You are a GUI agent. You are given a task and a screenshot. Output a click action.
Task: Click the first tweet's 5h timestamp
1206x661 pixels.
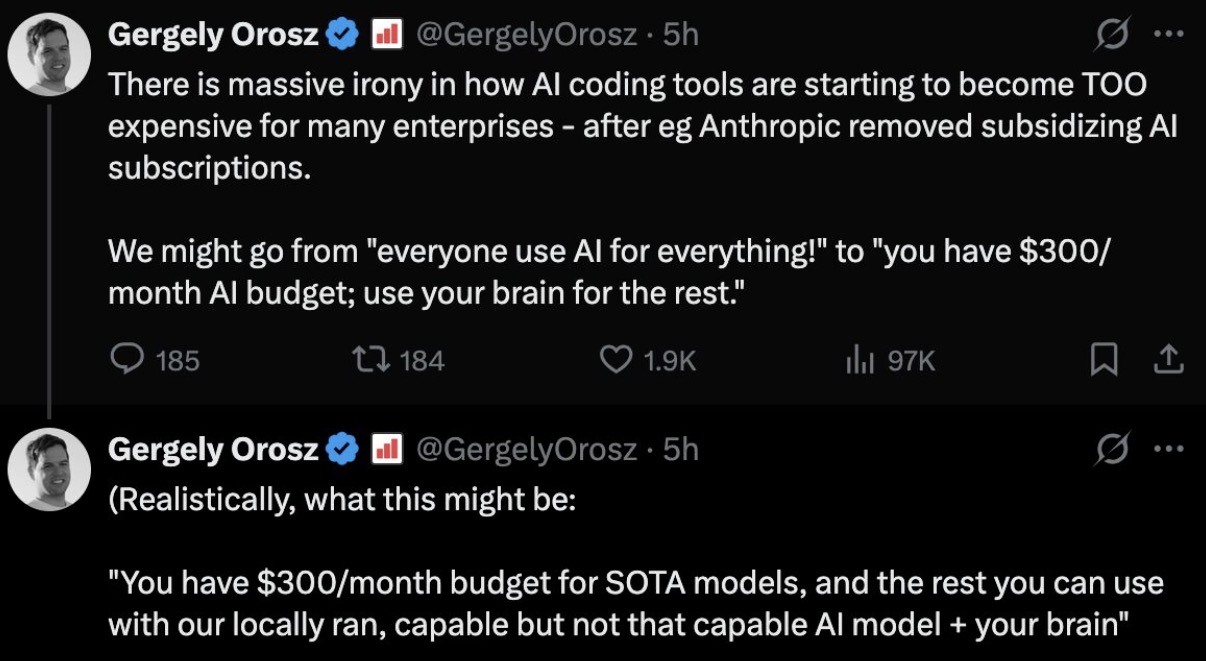click(680, 36)
